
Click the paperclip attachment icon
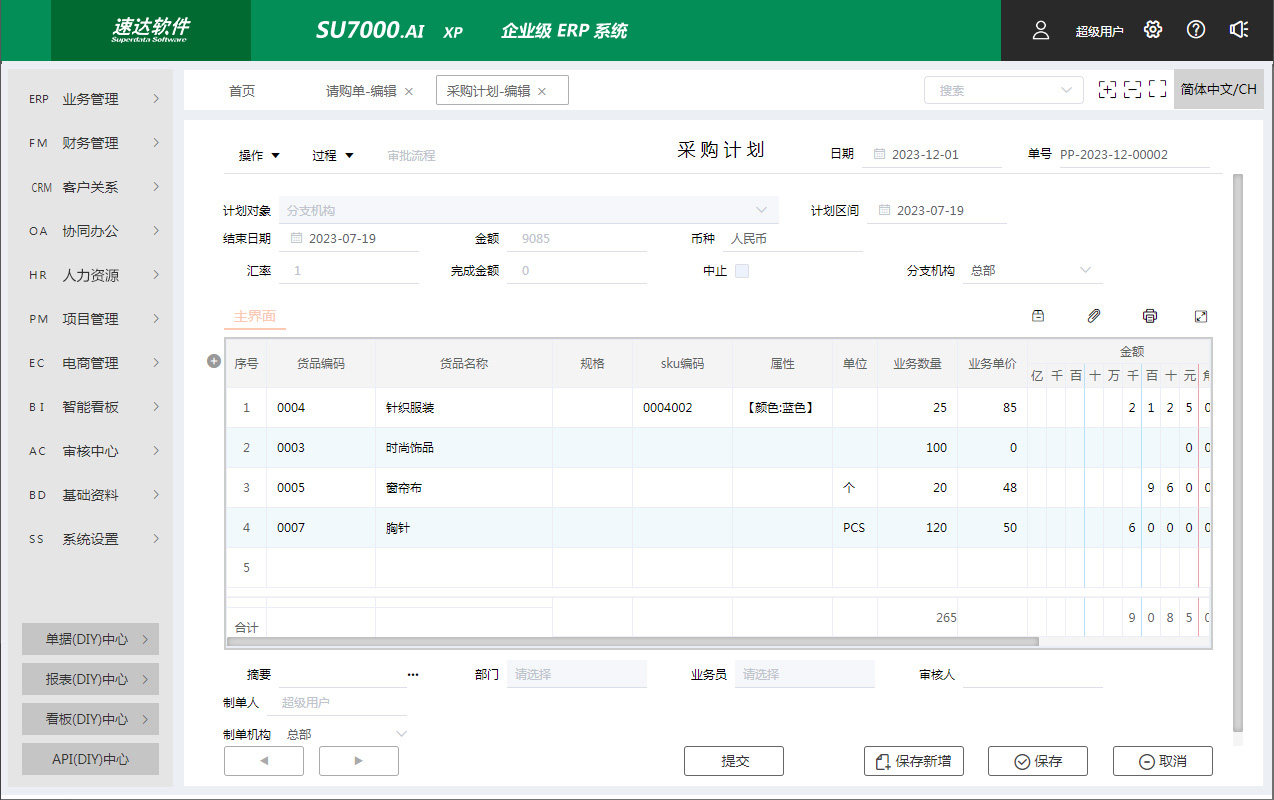[x=1094, y=316]
